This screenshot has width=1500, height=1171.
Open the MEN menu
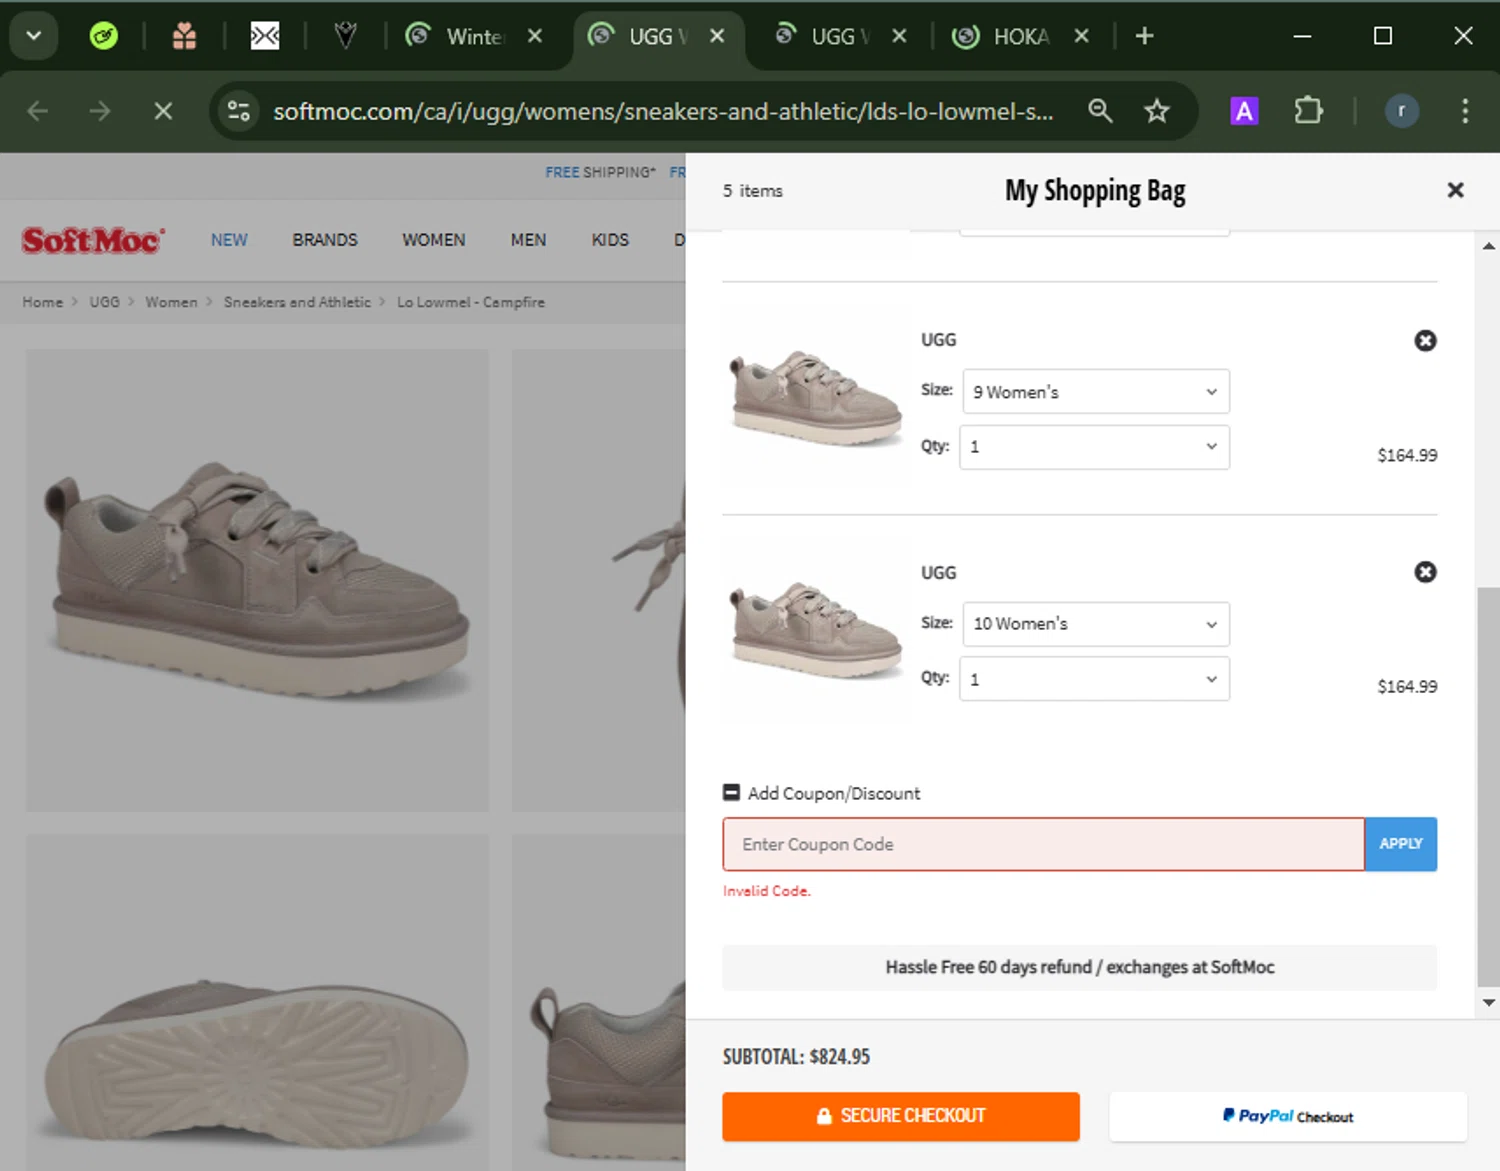528,240
